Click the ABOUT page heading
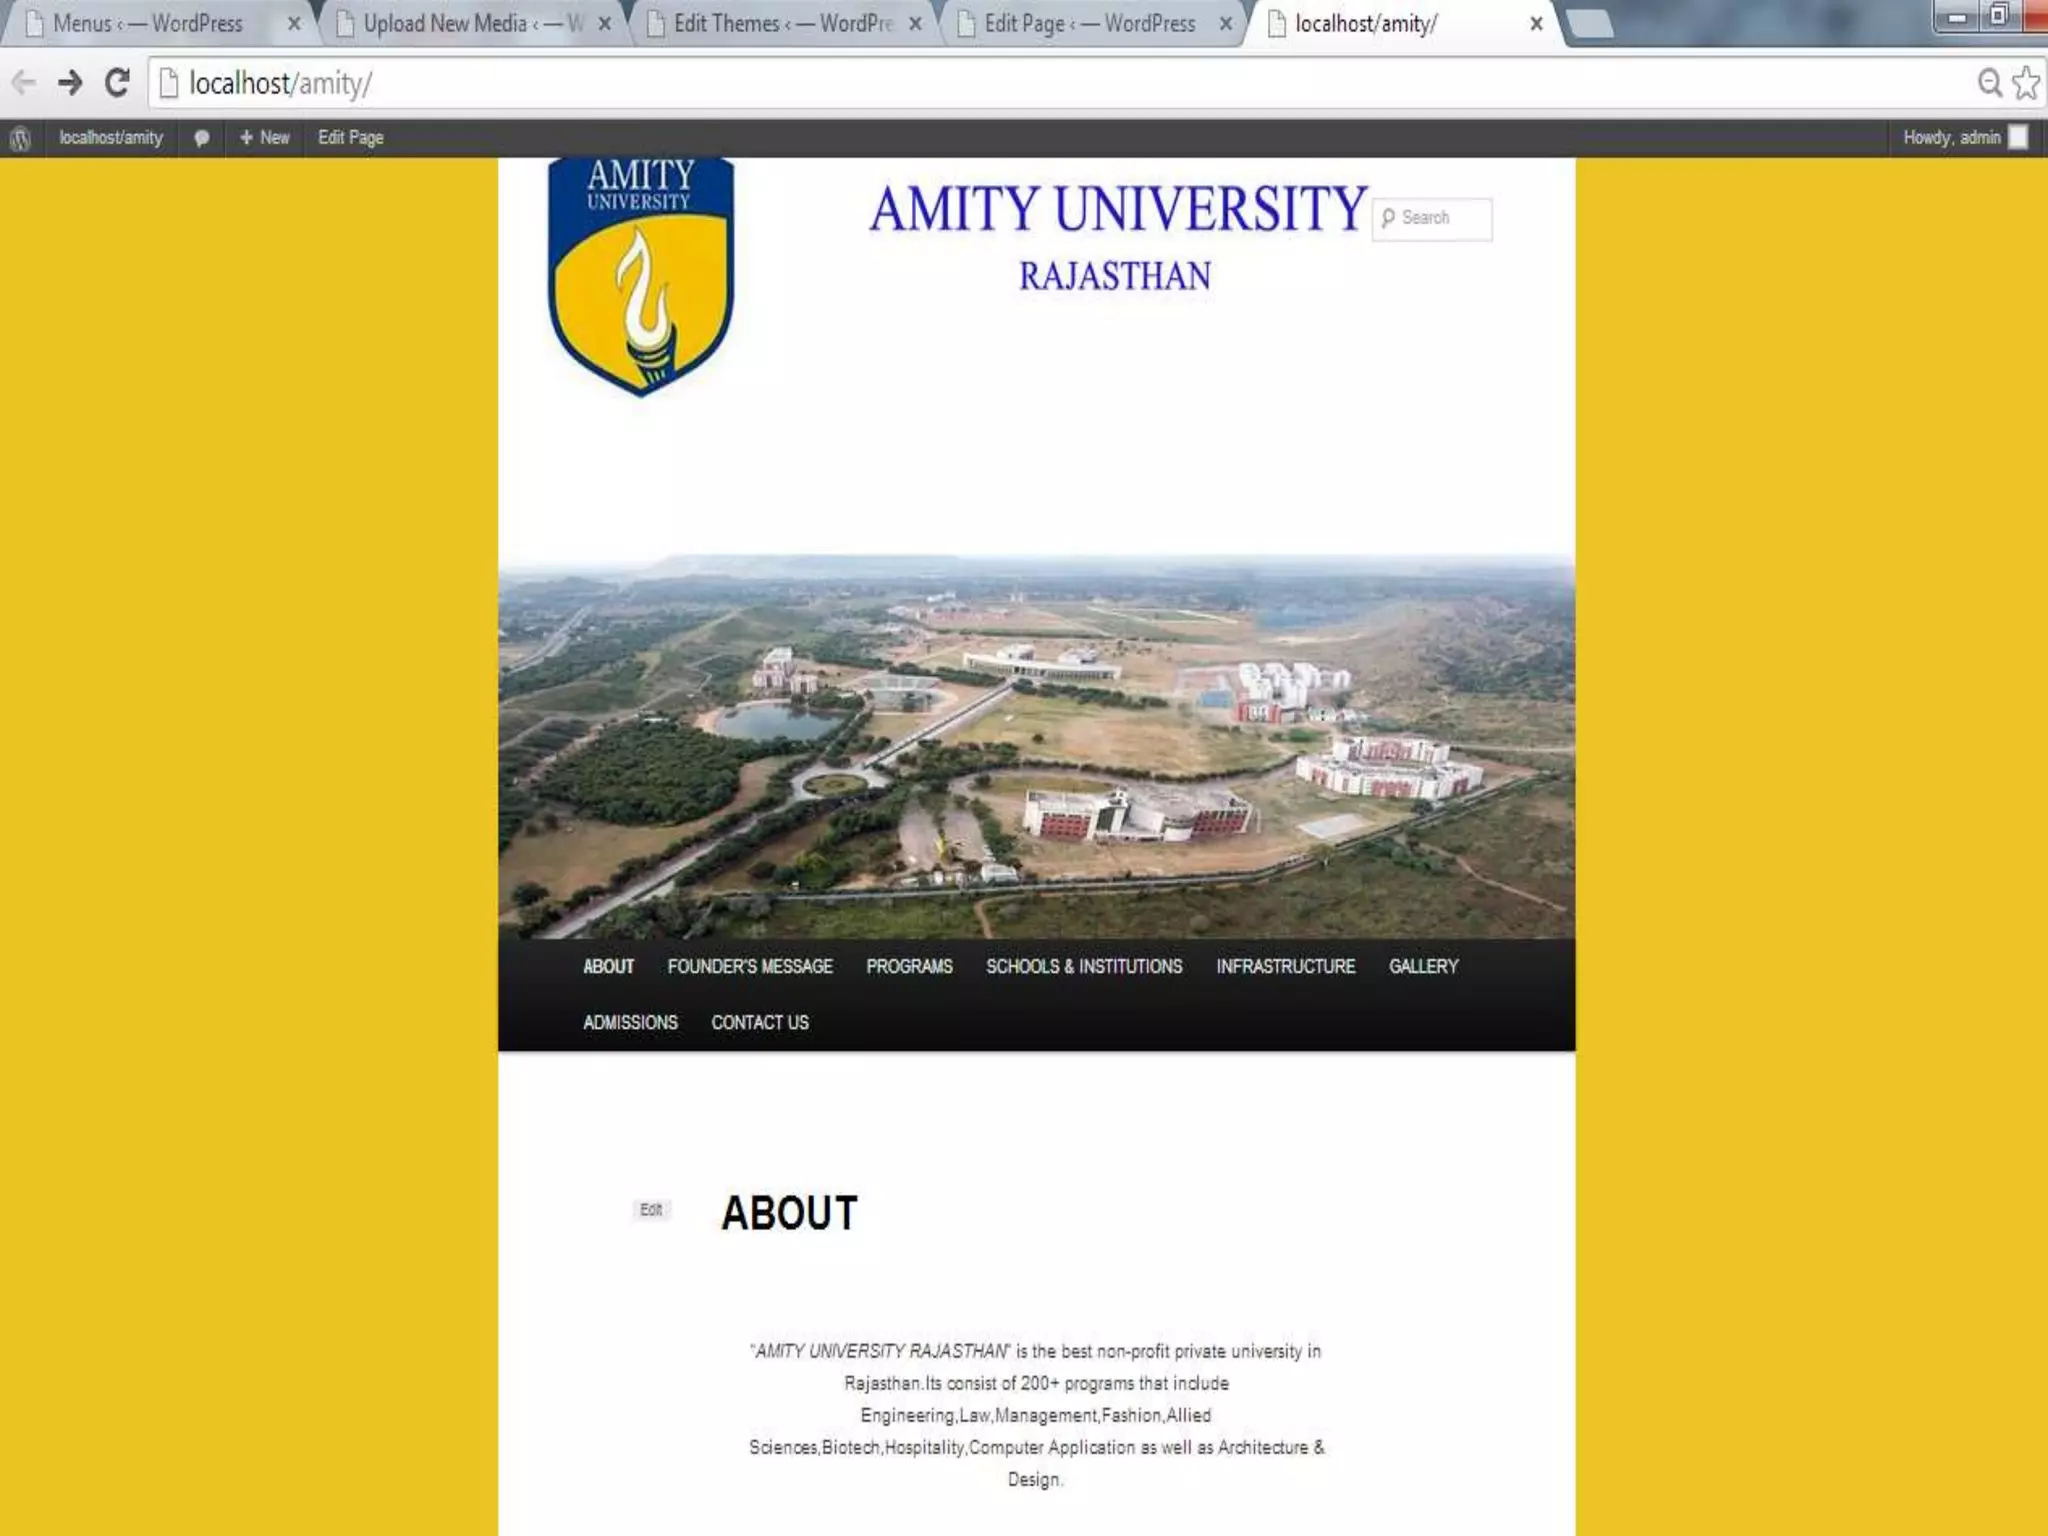2048x1536 pixels. point(789,1213)
